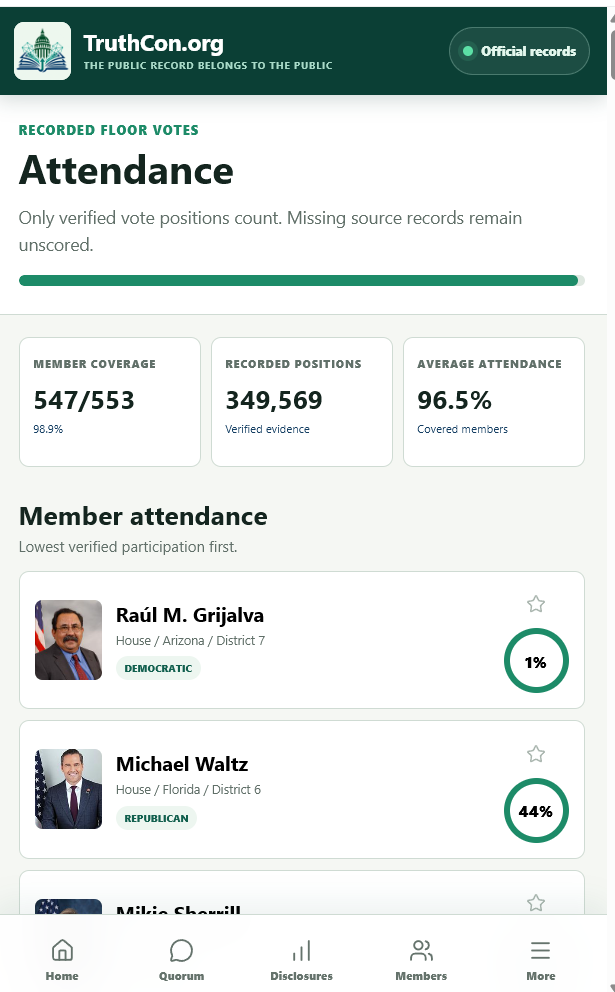
Task: Click the Official records badge
Action: coord(519,51)
